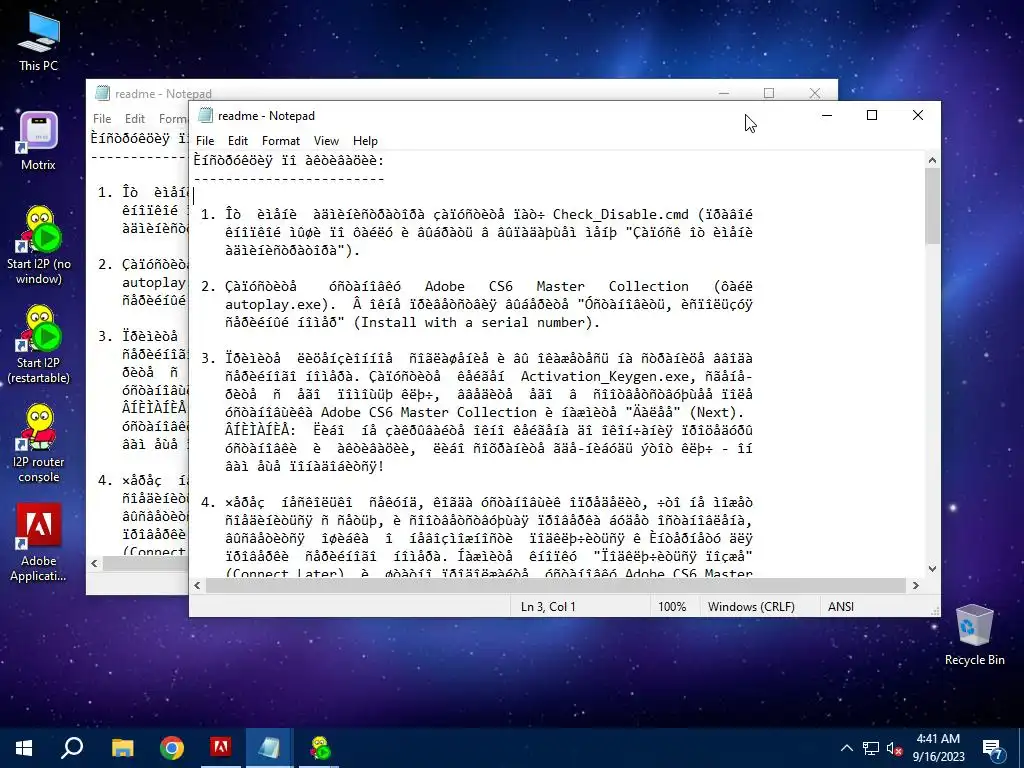Open taskbar search magnifier
The image size is (1024, 768).
point(72,748)
